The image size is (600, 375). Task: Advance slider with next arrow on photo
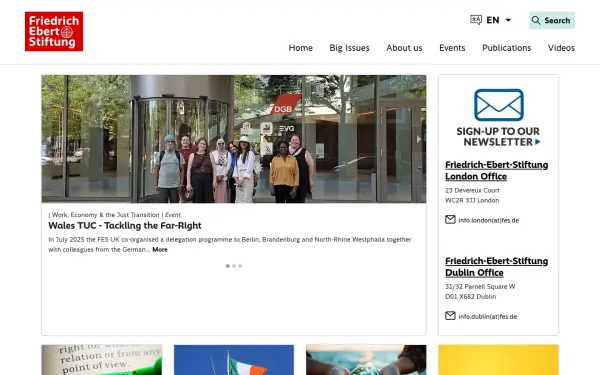[419, 139]
